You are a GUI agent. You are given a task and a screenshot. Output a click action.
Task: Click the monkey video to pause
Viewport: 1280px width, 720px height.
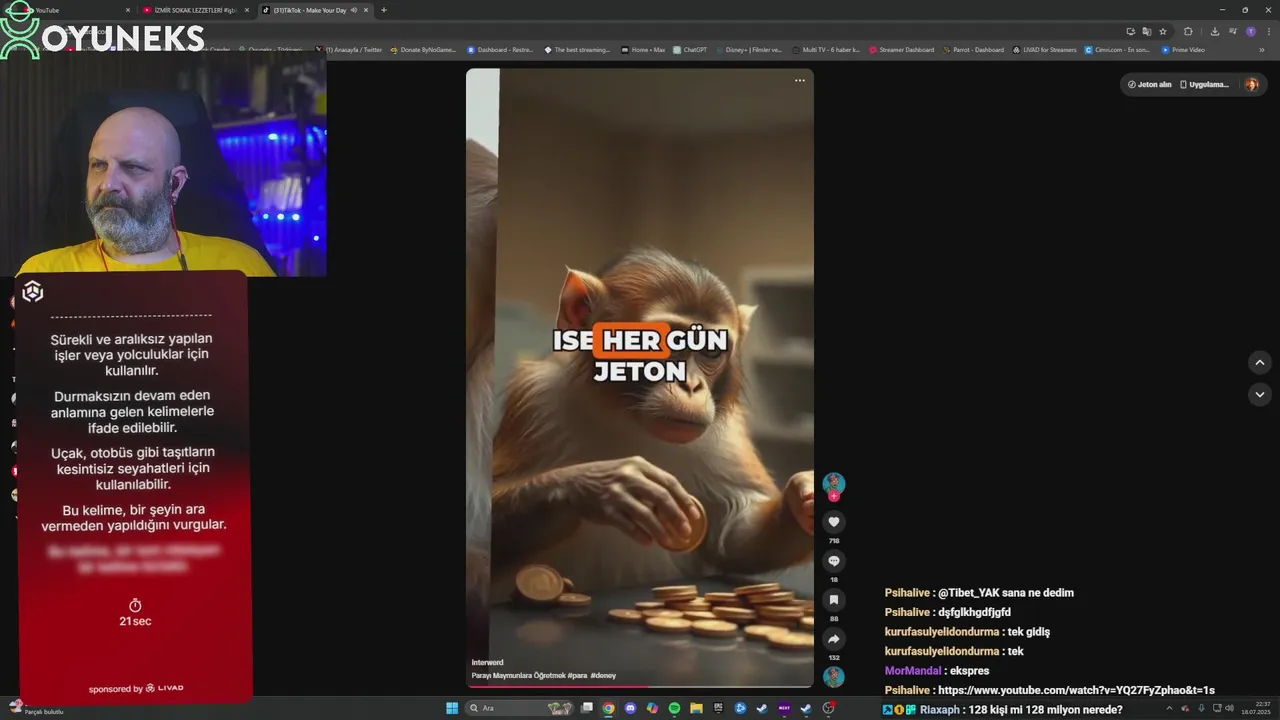point(640,377)
